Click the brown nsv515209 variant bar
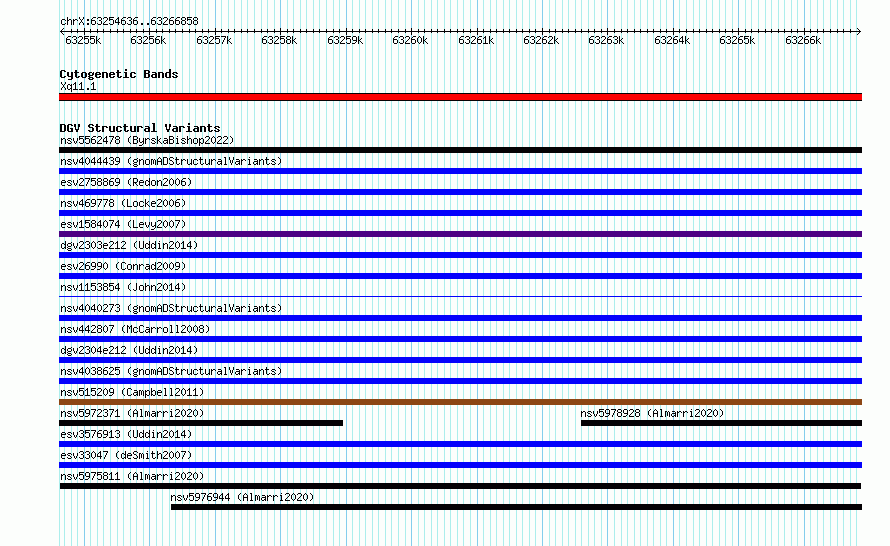This screenshot has width=890, height=546. tap(460, 402)
